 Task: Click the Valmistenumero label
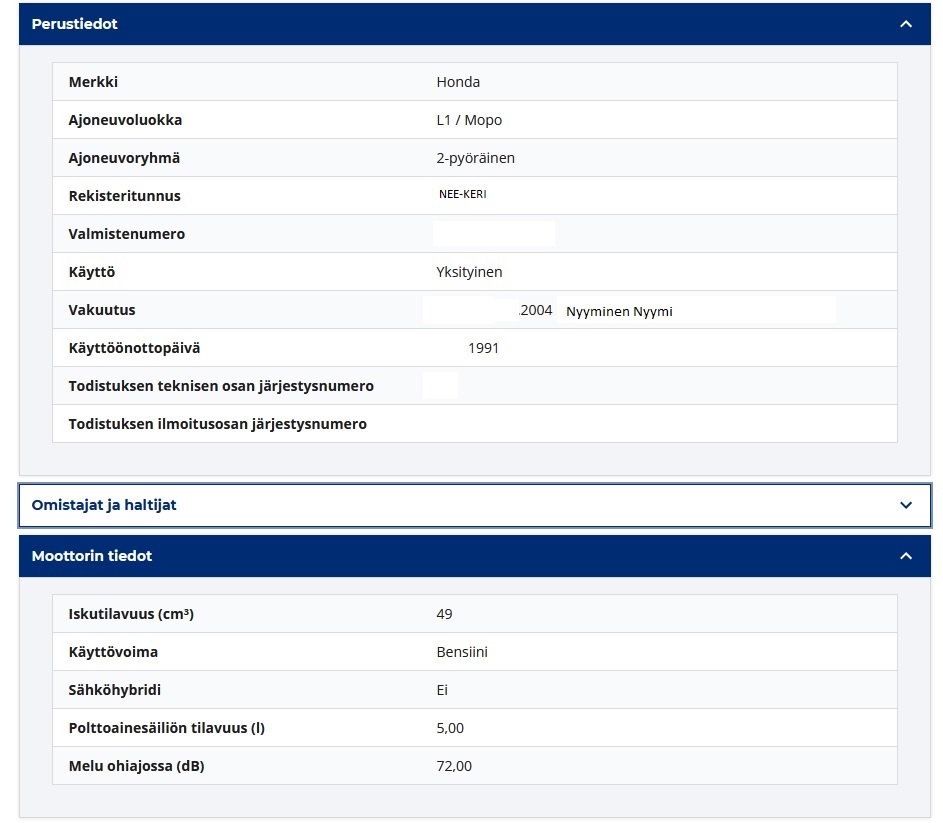coord(127,234)
